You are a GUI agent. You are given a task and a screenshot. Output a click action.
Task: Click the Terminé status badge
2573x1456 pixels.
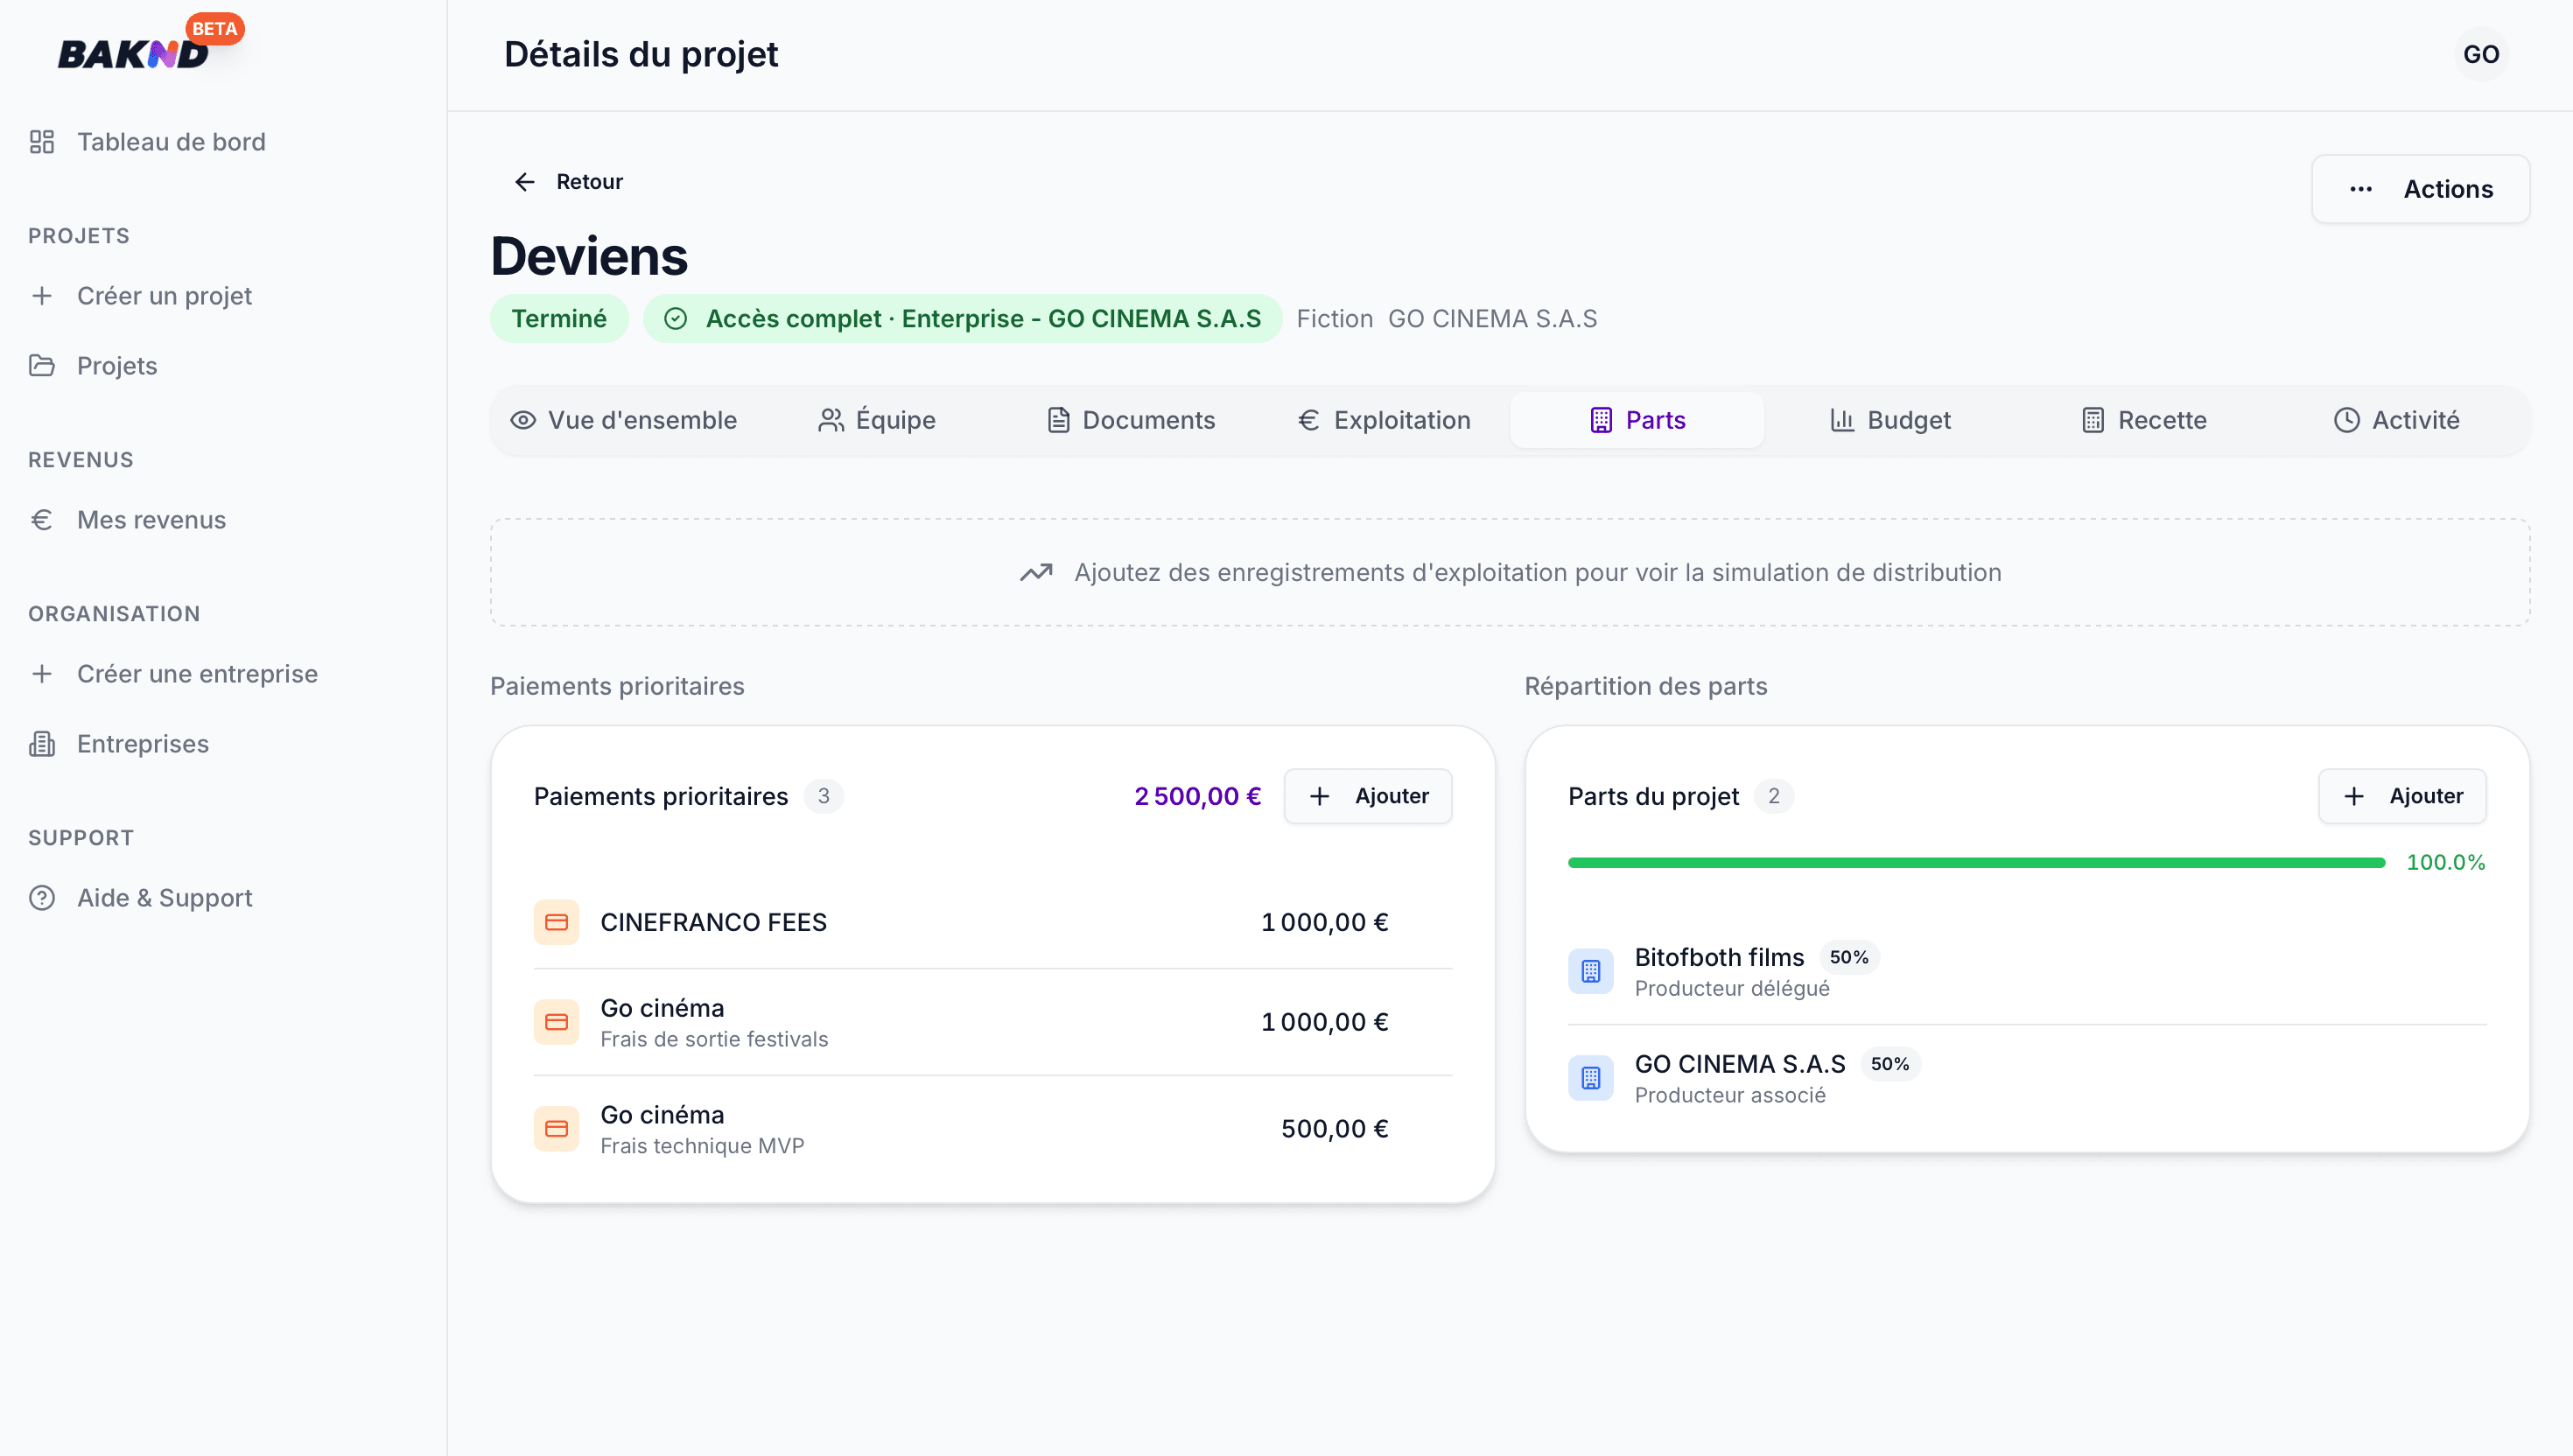[559, 319]
